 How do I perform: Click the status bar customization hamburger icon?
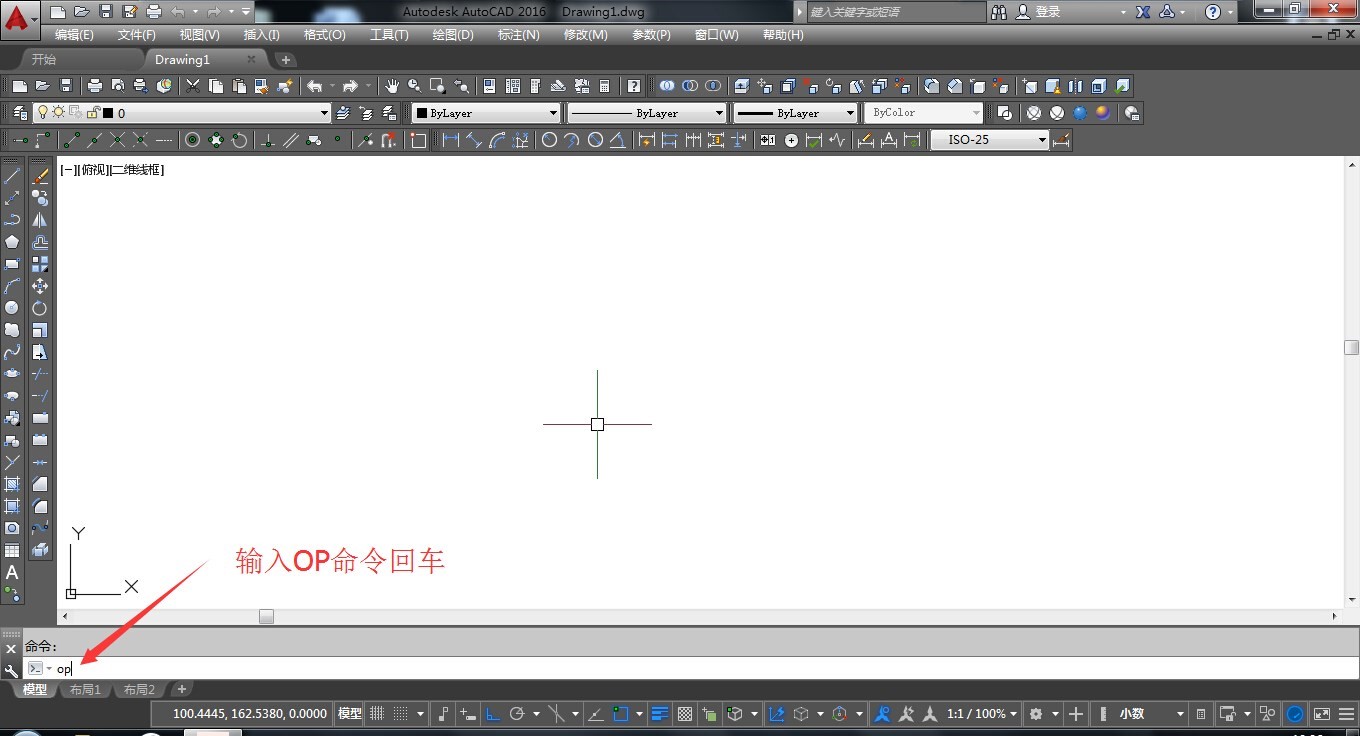(1346, 714)
